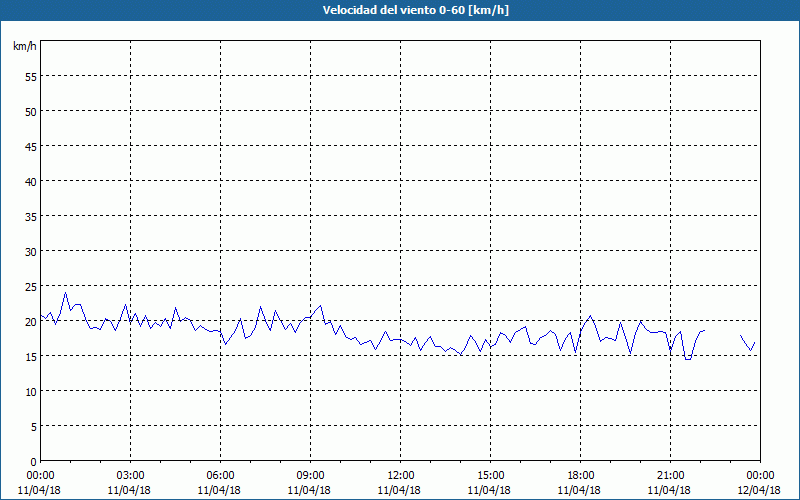Select the 15 y-axis value
The height and width of the screenshot is (500, 800).
tap(31, 359)
